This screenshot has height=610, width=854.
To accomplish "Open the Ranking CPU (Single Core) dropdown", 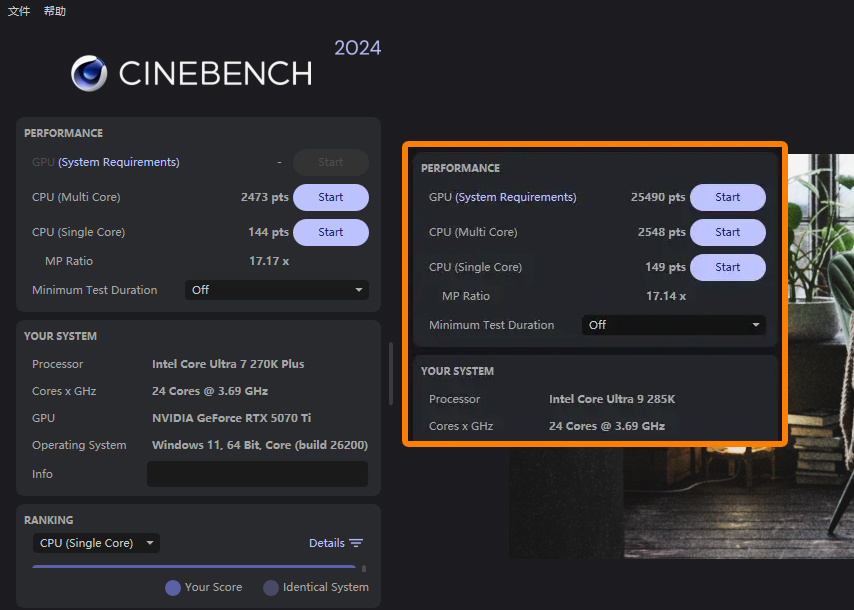I will 96,543.
